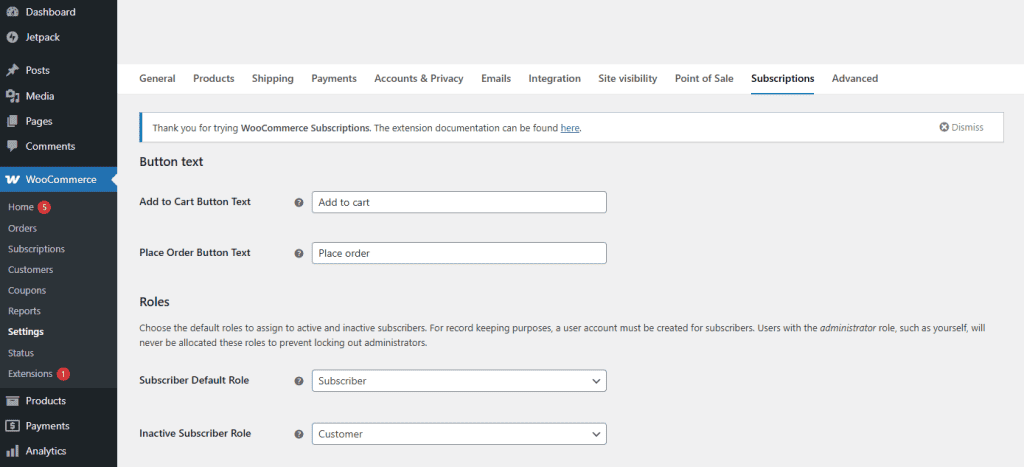This screenshot has width=1024, height=467.
Task: Click help tooltip for Inactive Subscriber Role
Action: click(299, 434)
